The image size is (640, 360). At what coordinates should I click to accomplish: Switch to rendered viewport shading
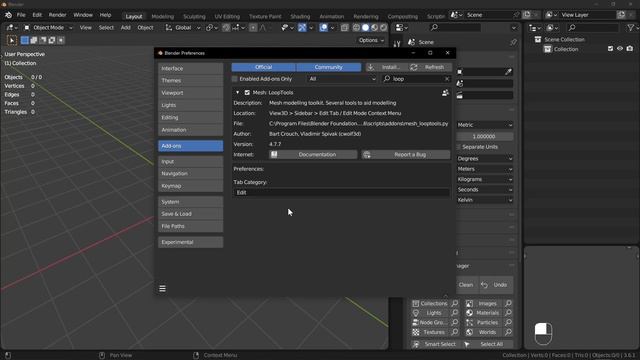(x=383, y=28)
